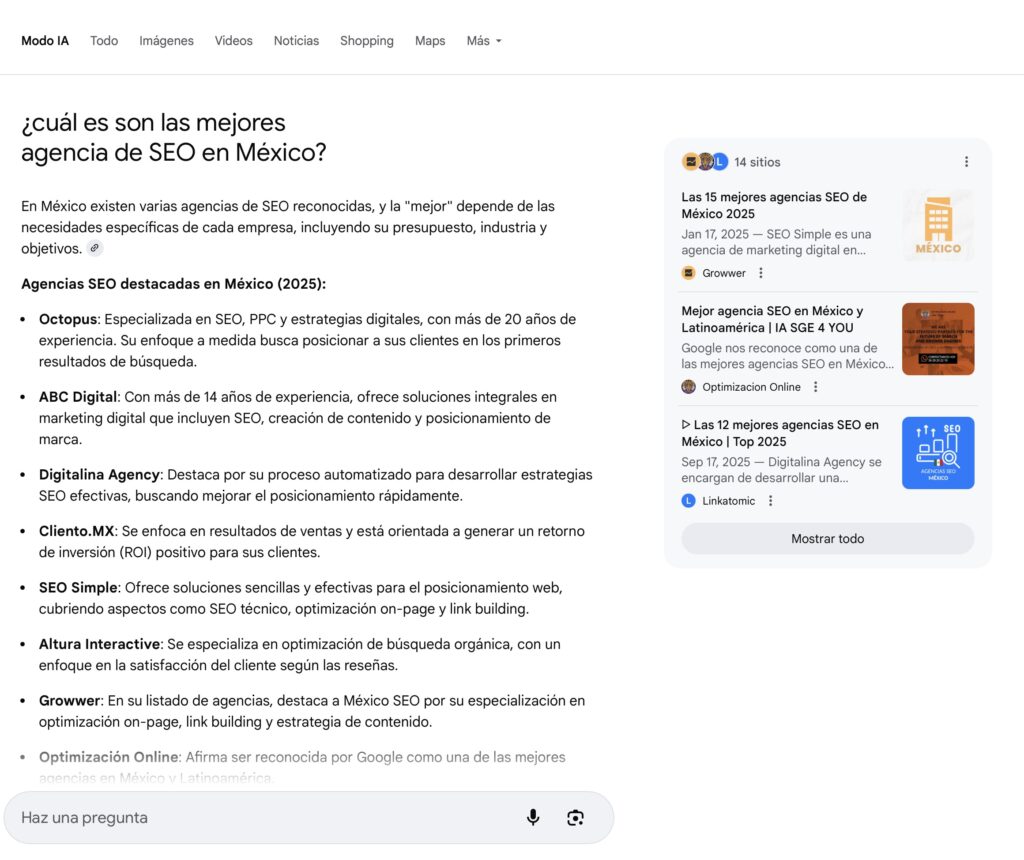Open the three-dot menu beside Growwer
The height and width of the screenshot is (860, 1024).
[761, 272]
